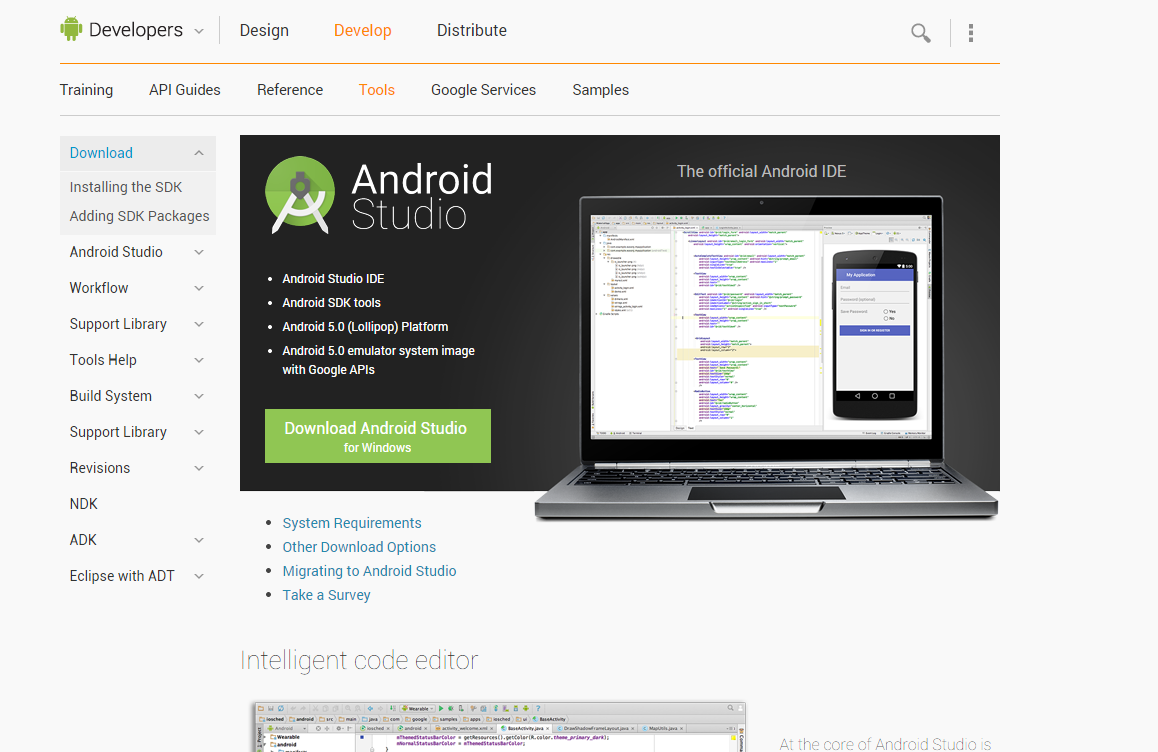This screenshot has width=1158, height=752.
Task: Expand second Support Library chevron below Build System
Action: click(x=199, y=432)
